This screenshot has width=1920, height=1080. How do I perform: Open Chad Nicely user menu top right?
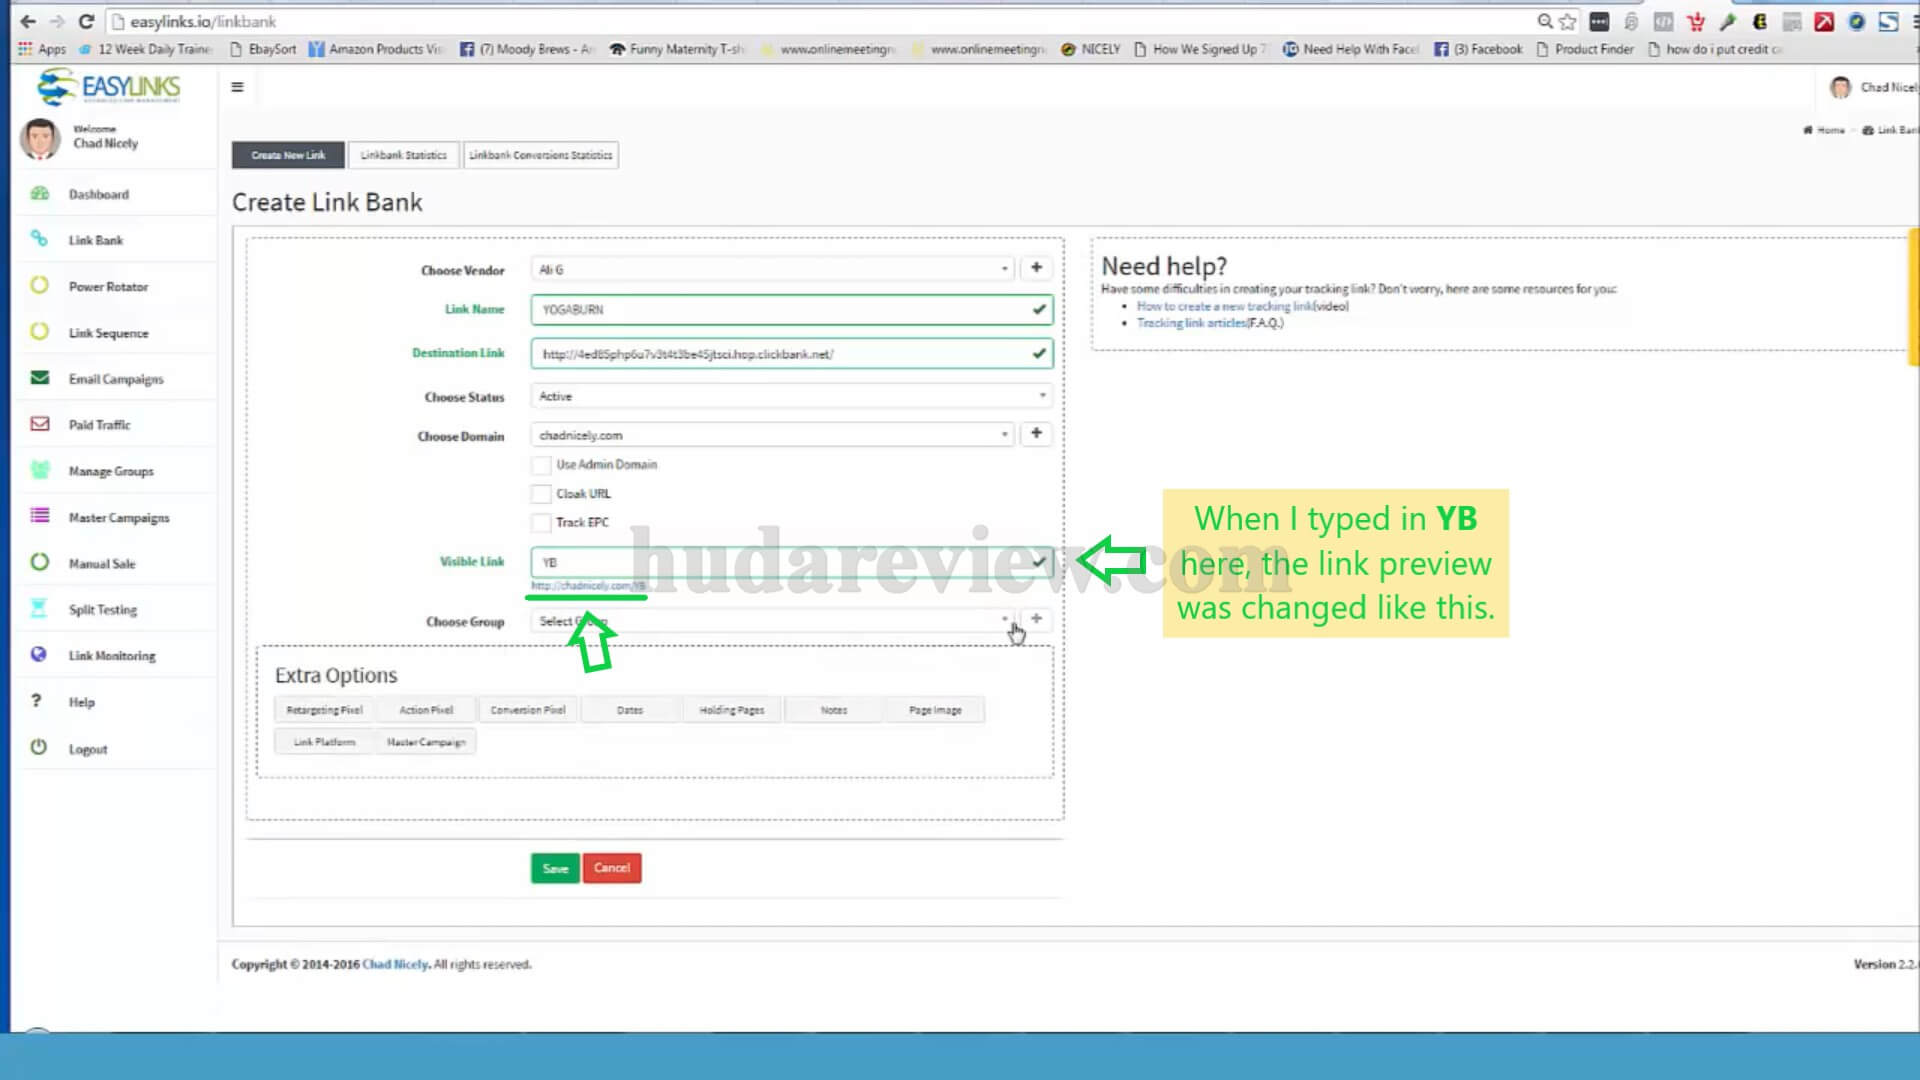click(x=1873, y=87)
